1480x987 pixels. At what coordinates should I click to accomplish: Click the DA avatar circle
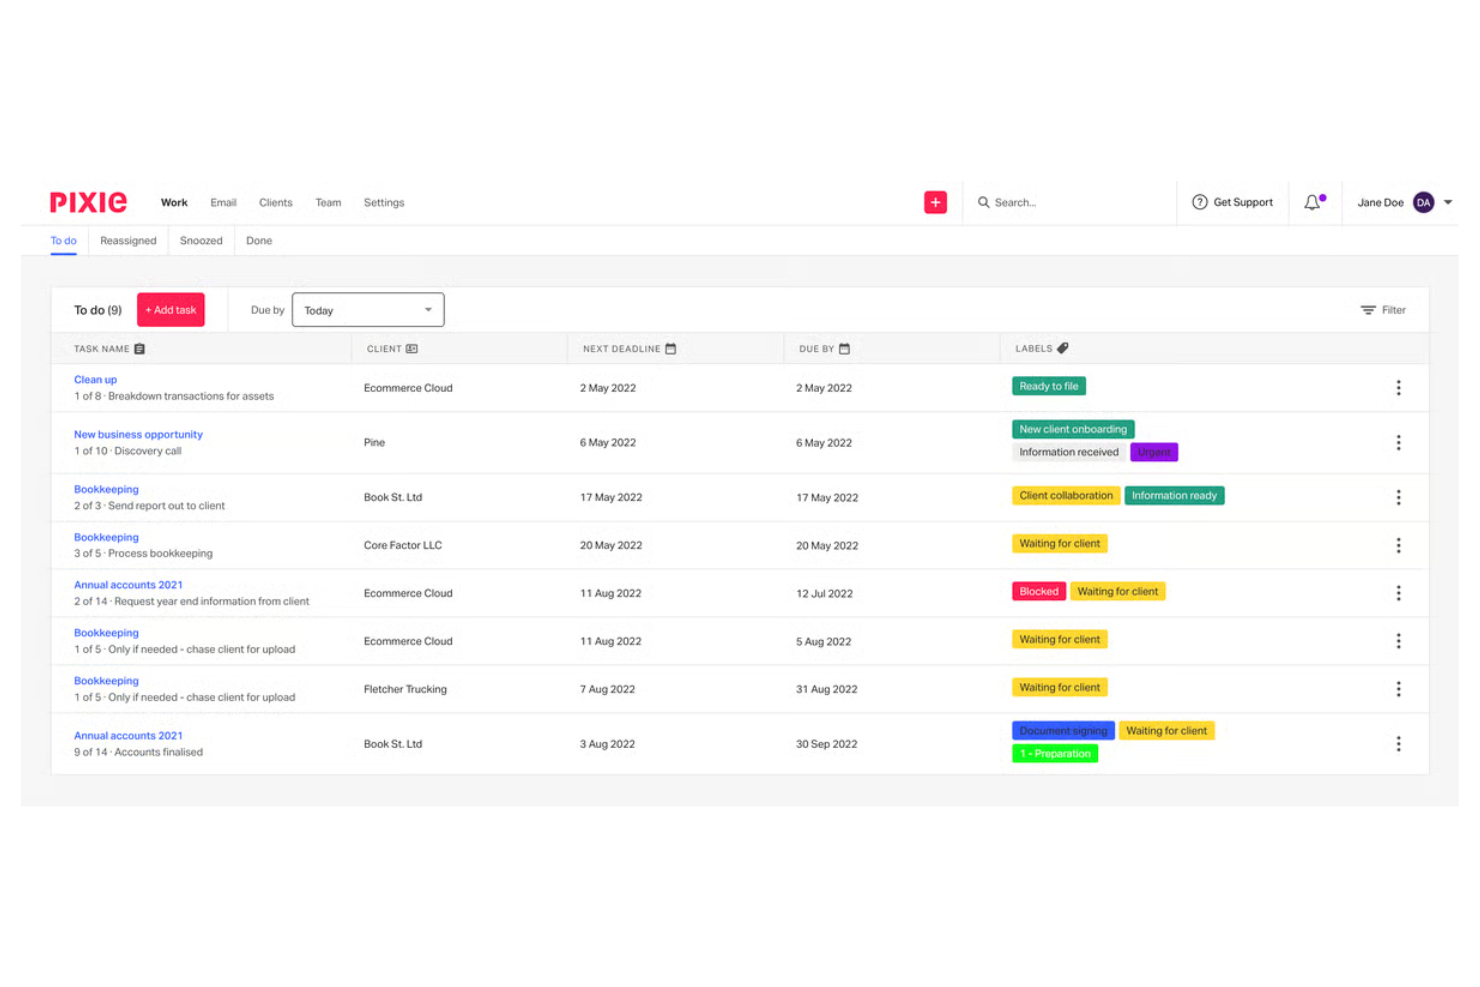pos(1424,202)
